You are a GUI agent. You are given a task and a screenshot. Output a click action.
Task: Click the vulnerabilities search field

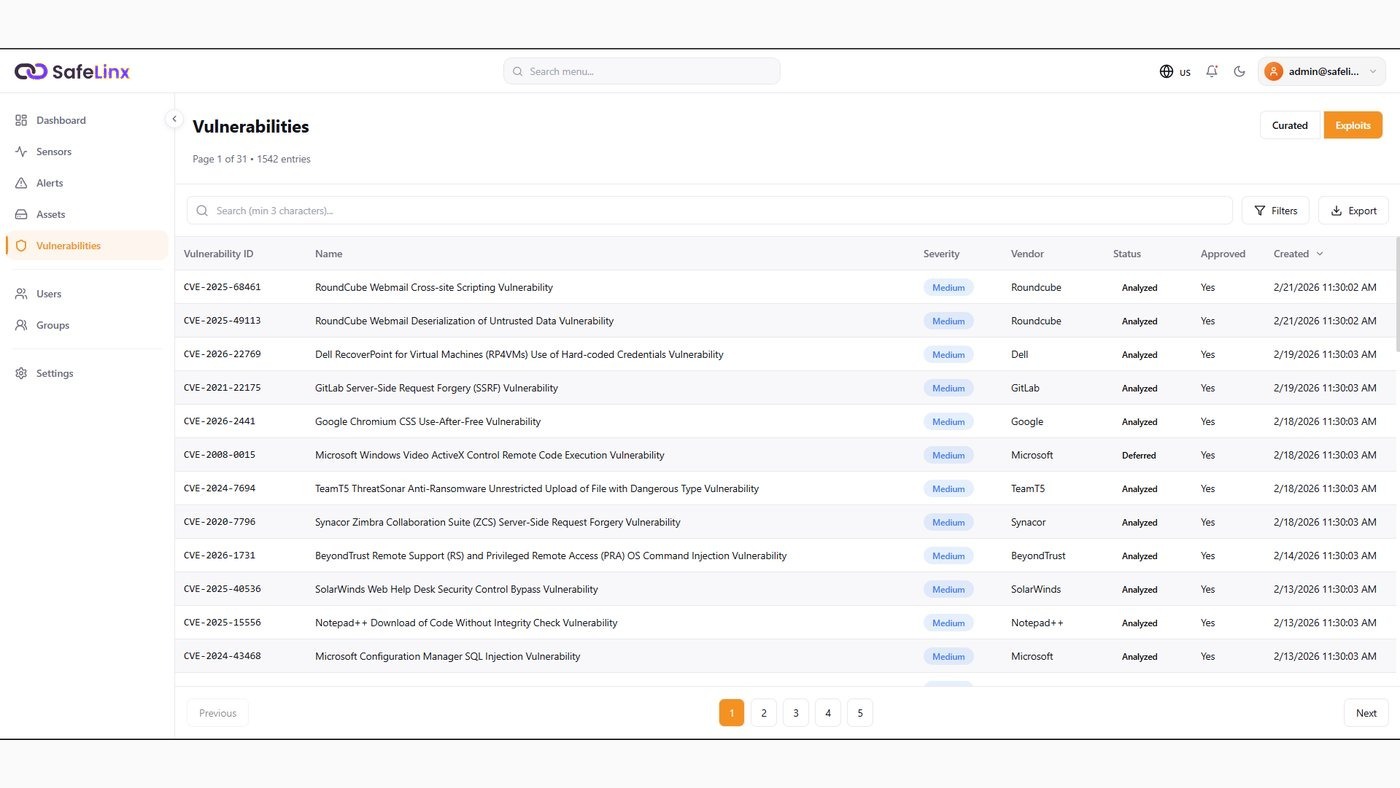coord(709,210)
